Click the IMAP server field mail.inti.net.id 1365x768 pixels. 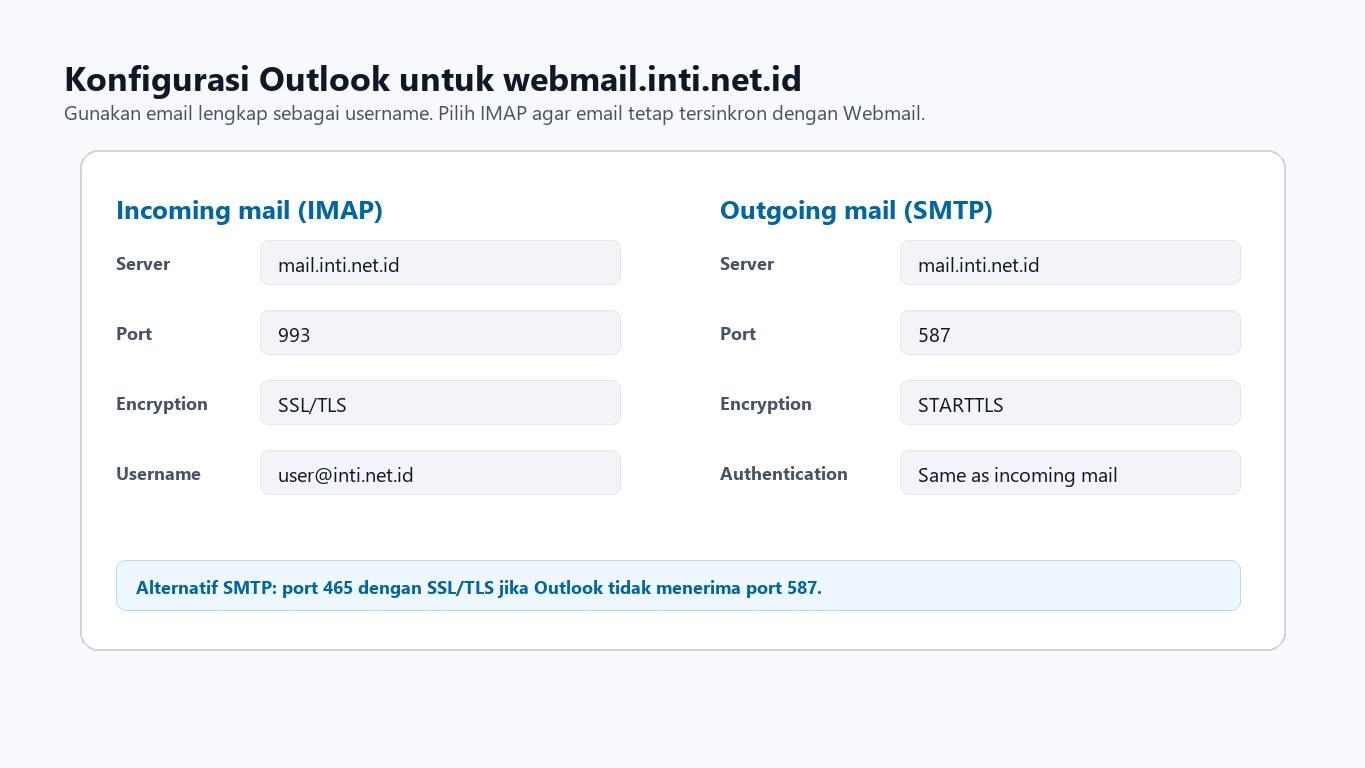(x=440, y=263)
